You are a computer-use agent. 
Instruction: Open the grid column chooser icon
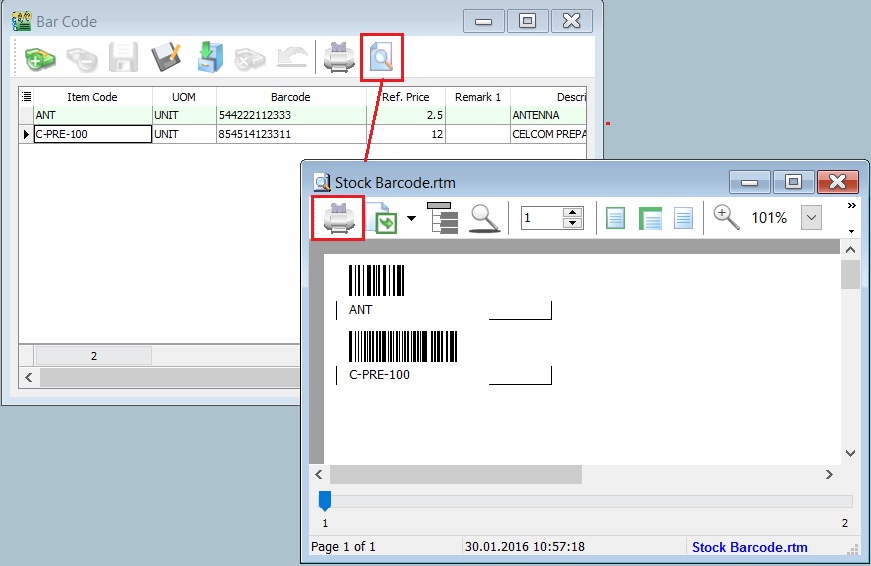pos(27,97)
